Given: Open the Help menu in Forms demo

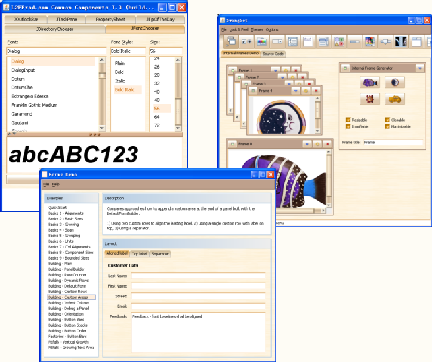Looking at the screenshot, I should (56, 184).
